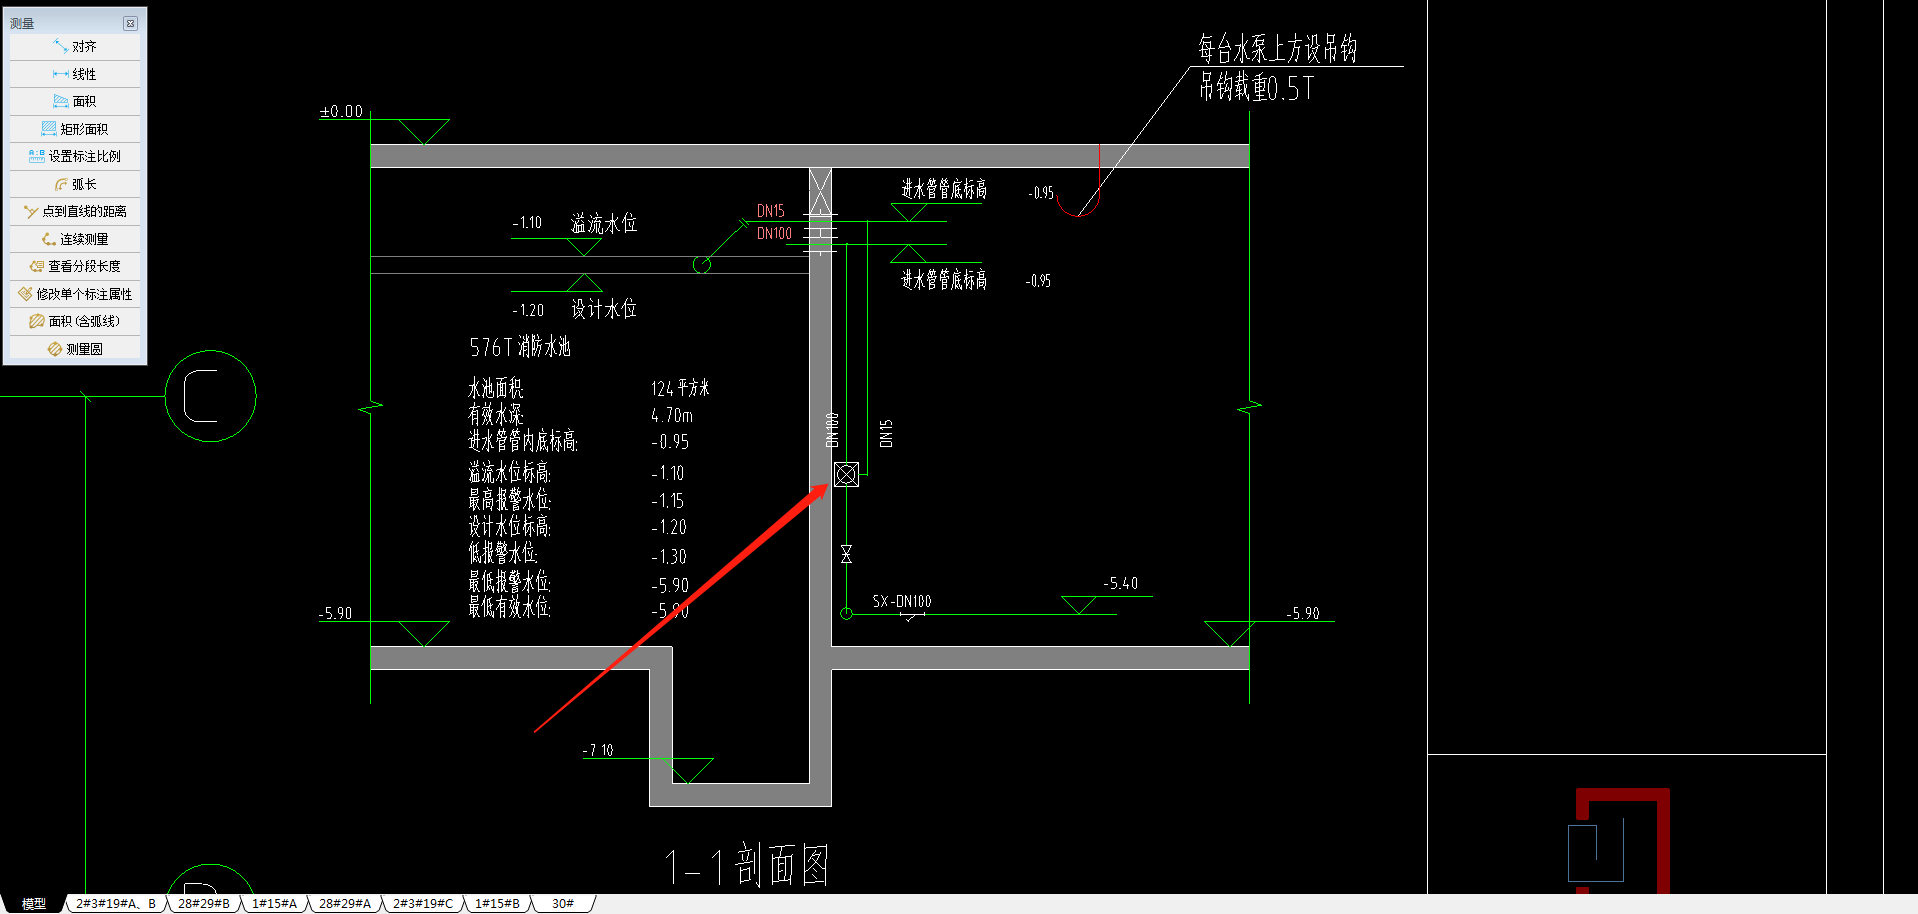Select the 对齐 aligned measure tool
This screenshot has height=914, width=1918.
click(75, 47)
